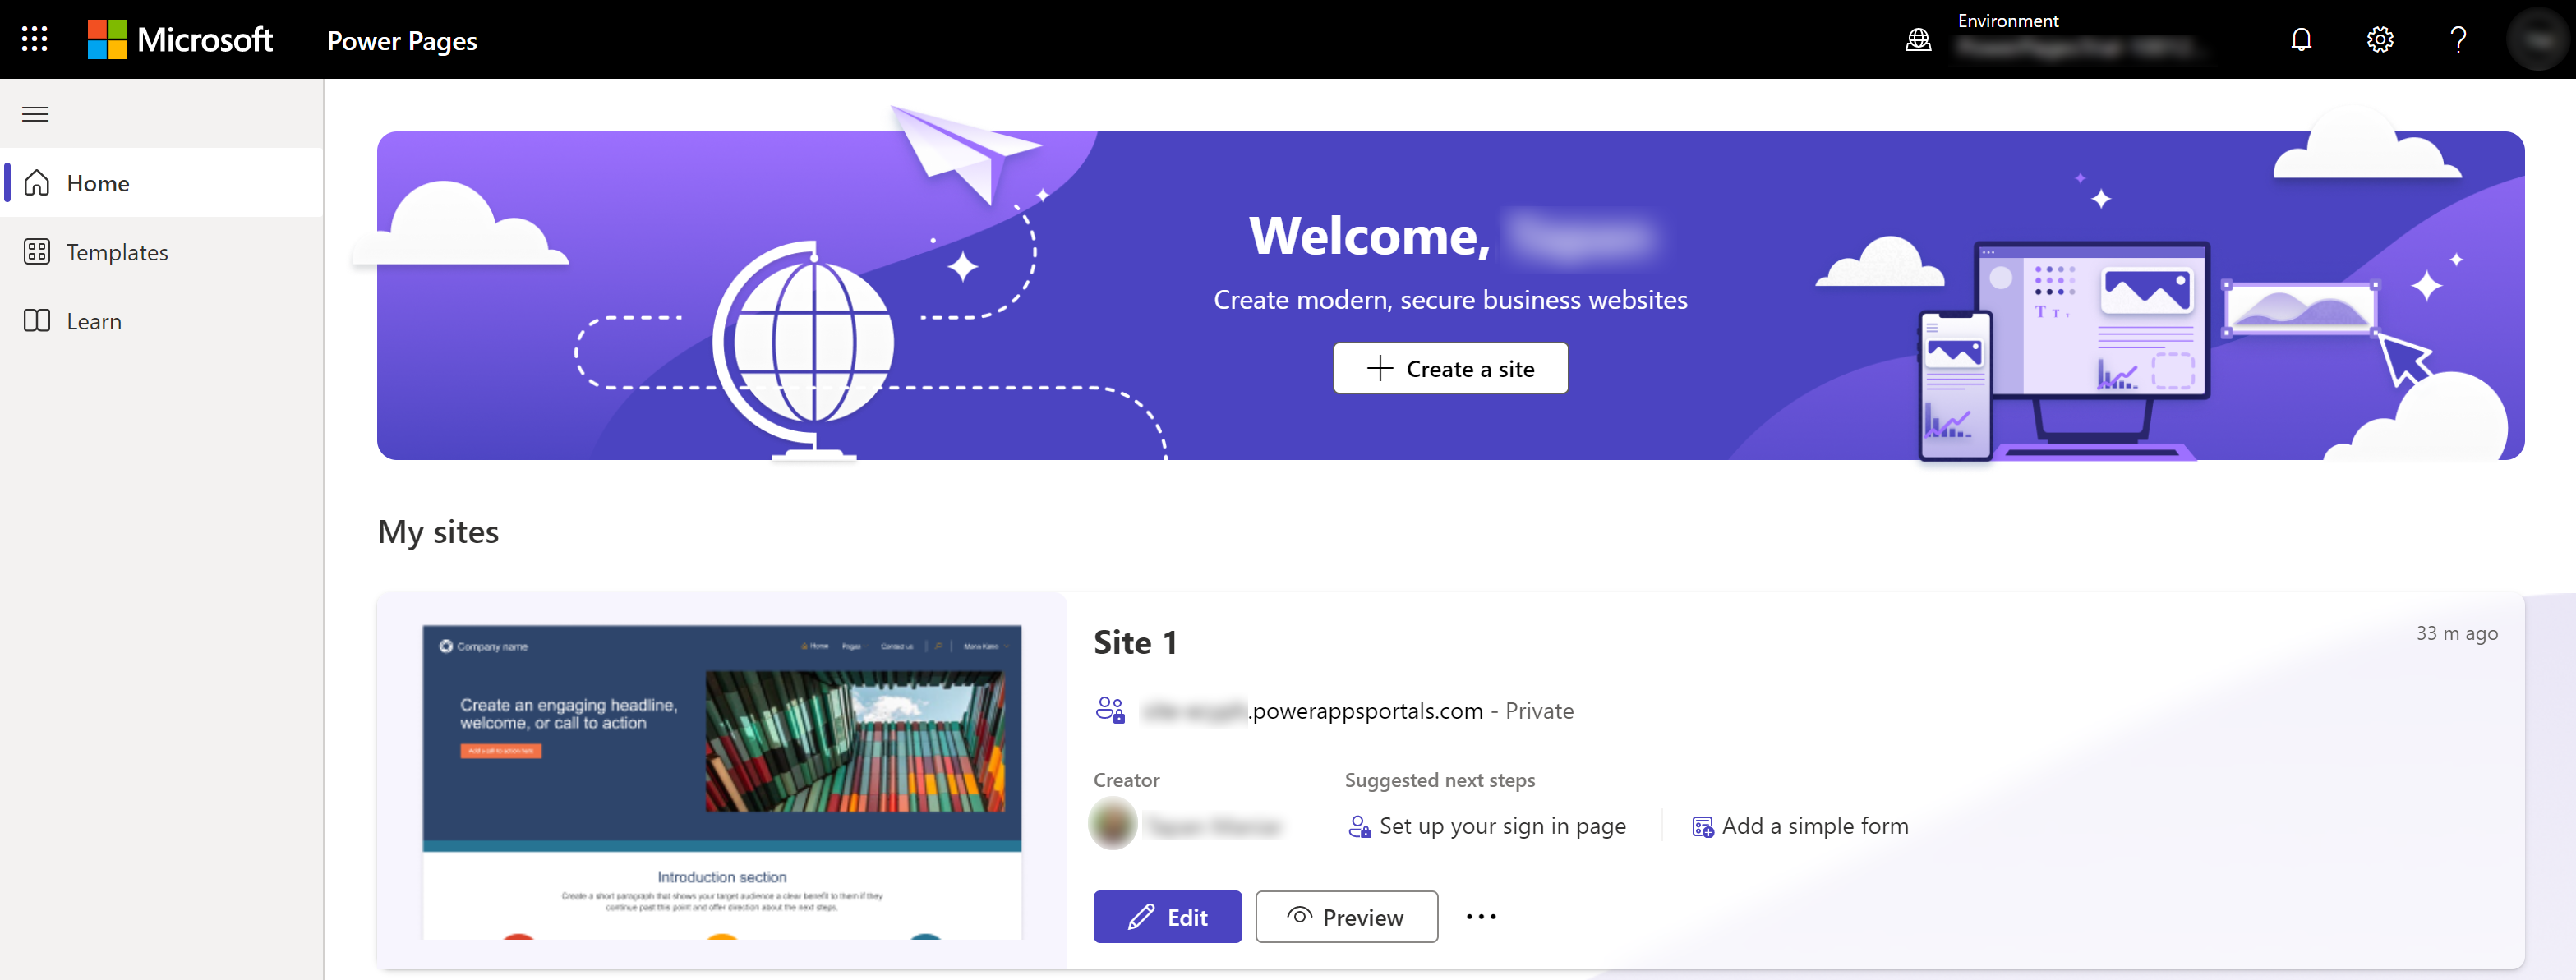Screen dimensions: 2576x980
Task: Preview Site 1 website
Action: point(1345,916)
